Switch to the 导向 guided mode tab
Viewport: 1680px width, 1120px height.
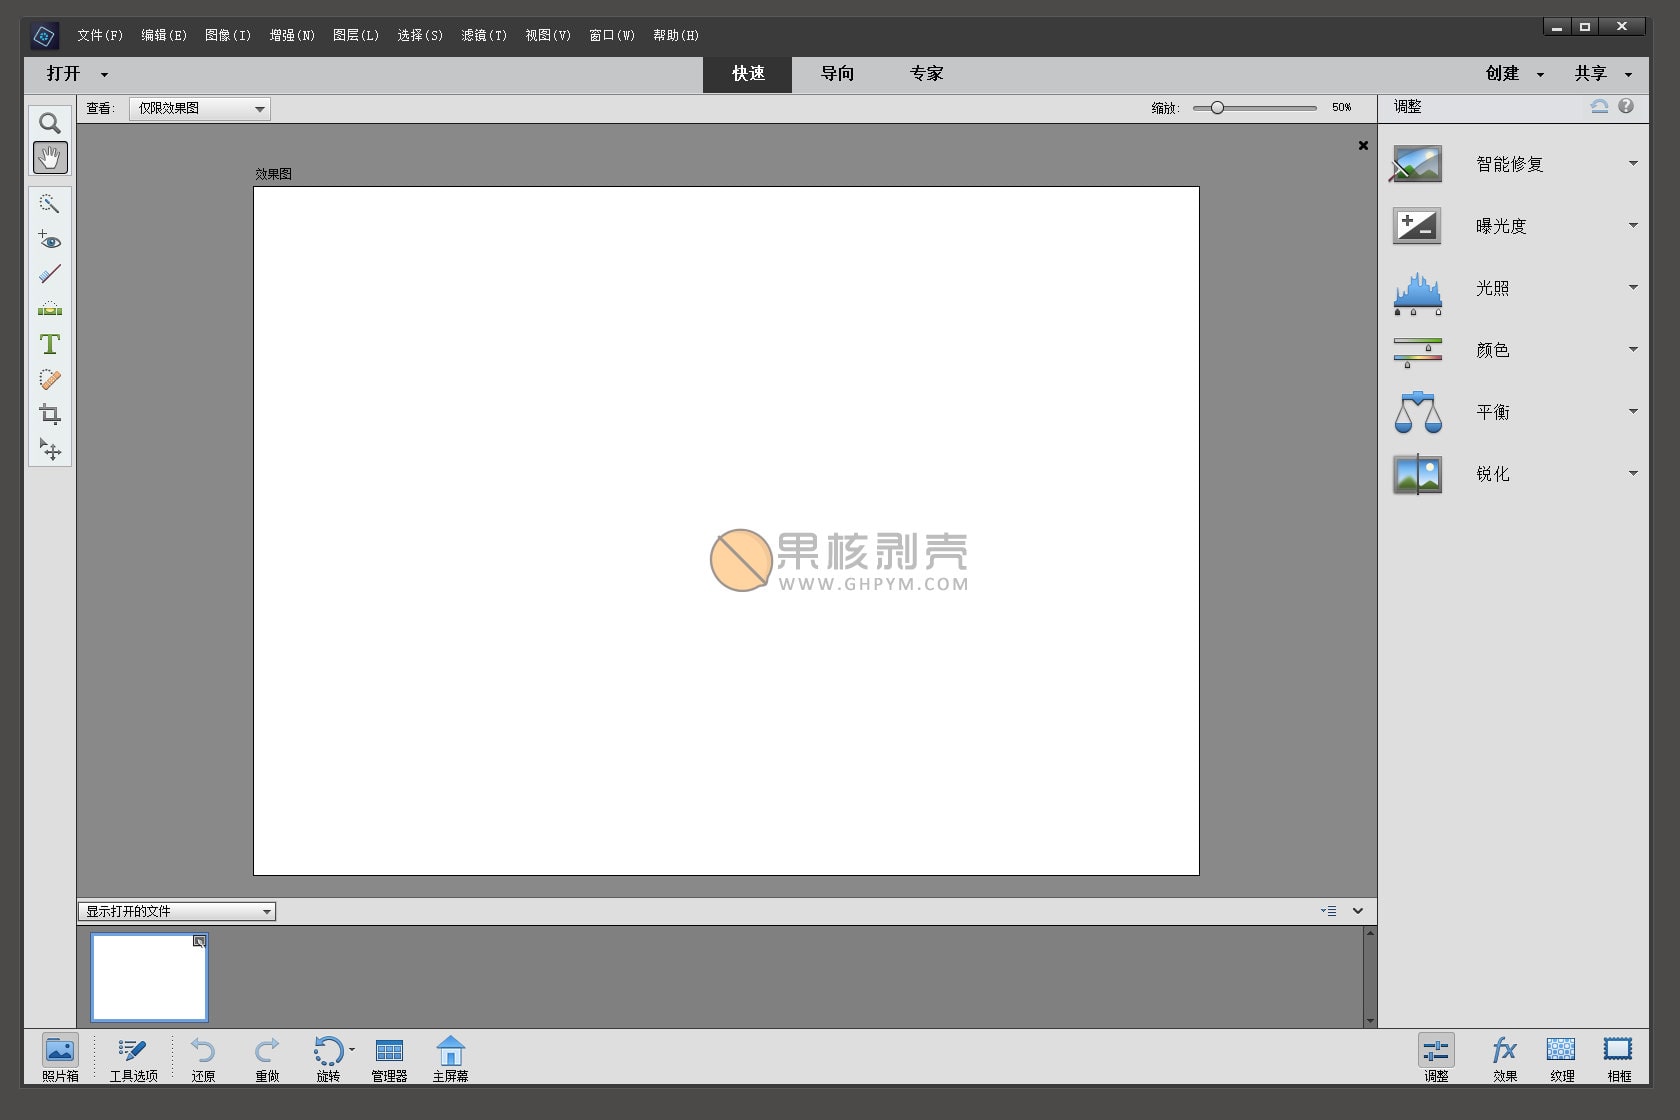click(837, 74)
